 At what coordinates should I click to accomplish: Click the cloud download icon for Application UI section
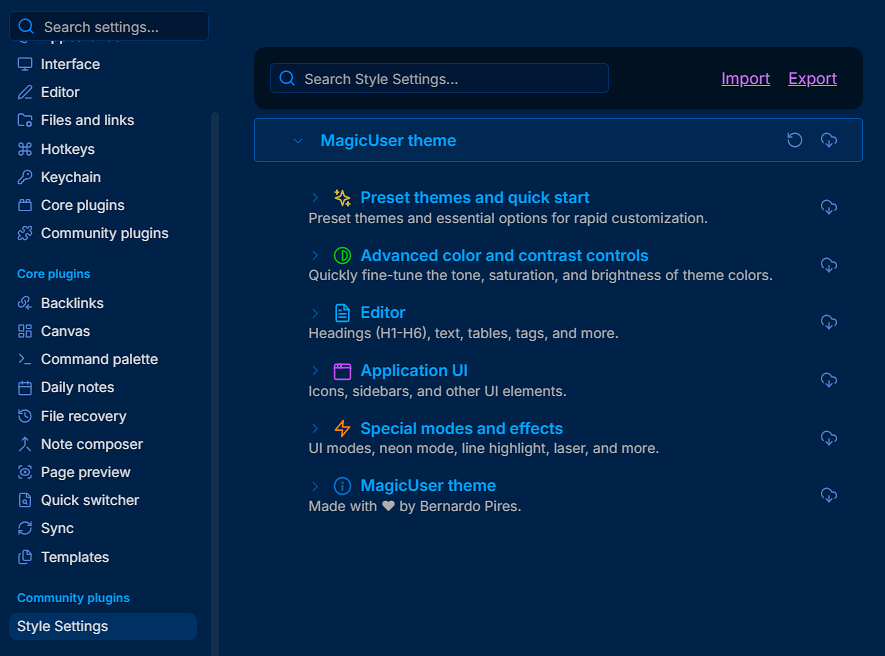click(x=829, y=380)
